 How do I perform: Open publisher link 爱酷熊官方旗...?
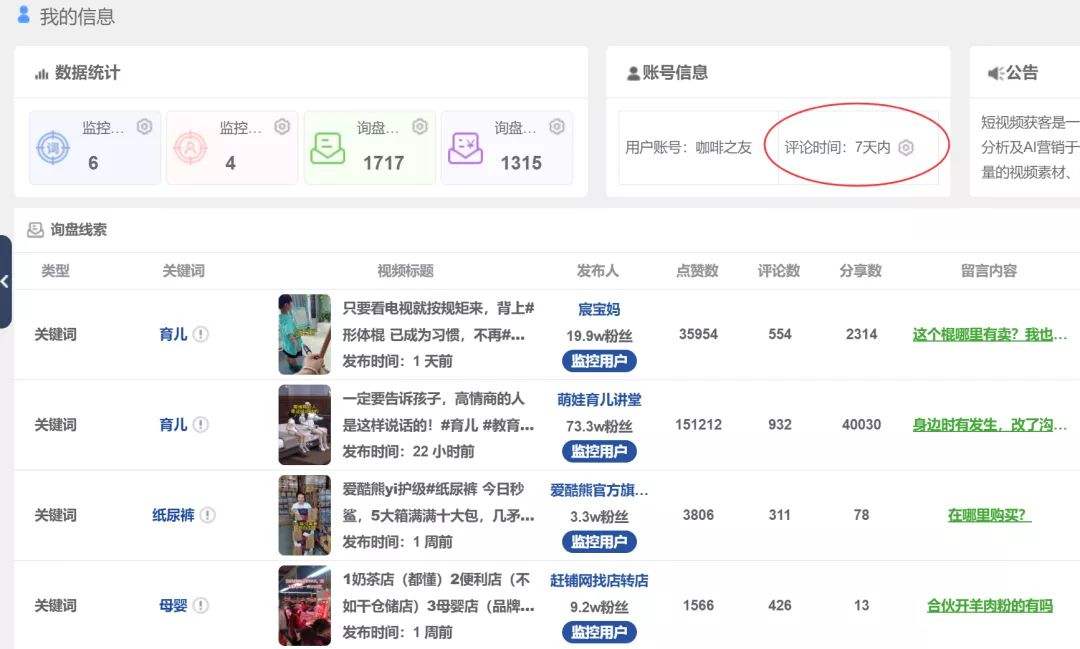click(599, 490)
